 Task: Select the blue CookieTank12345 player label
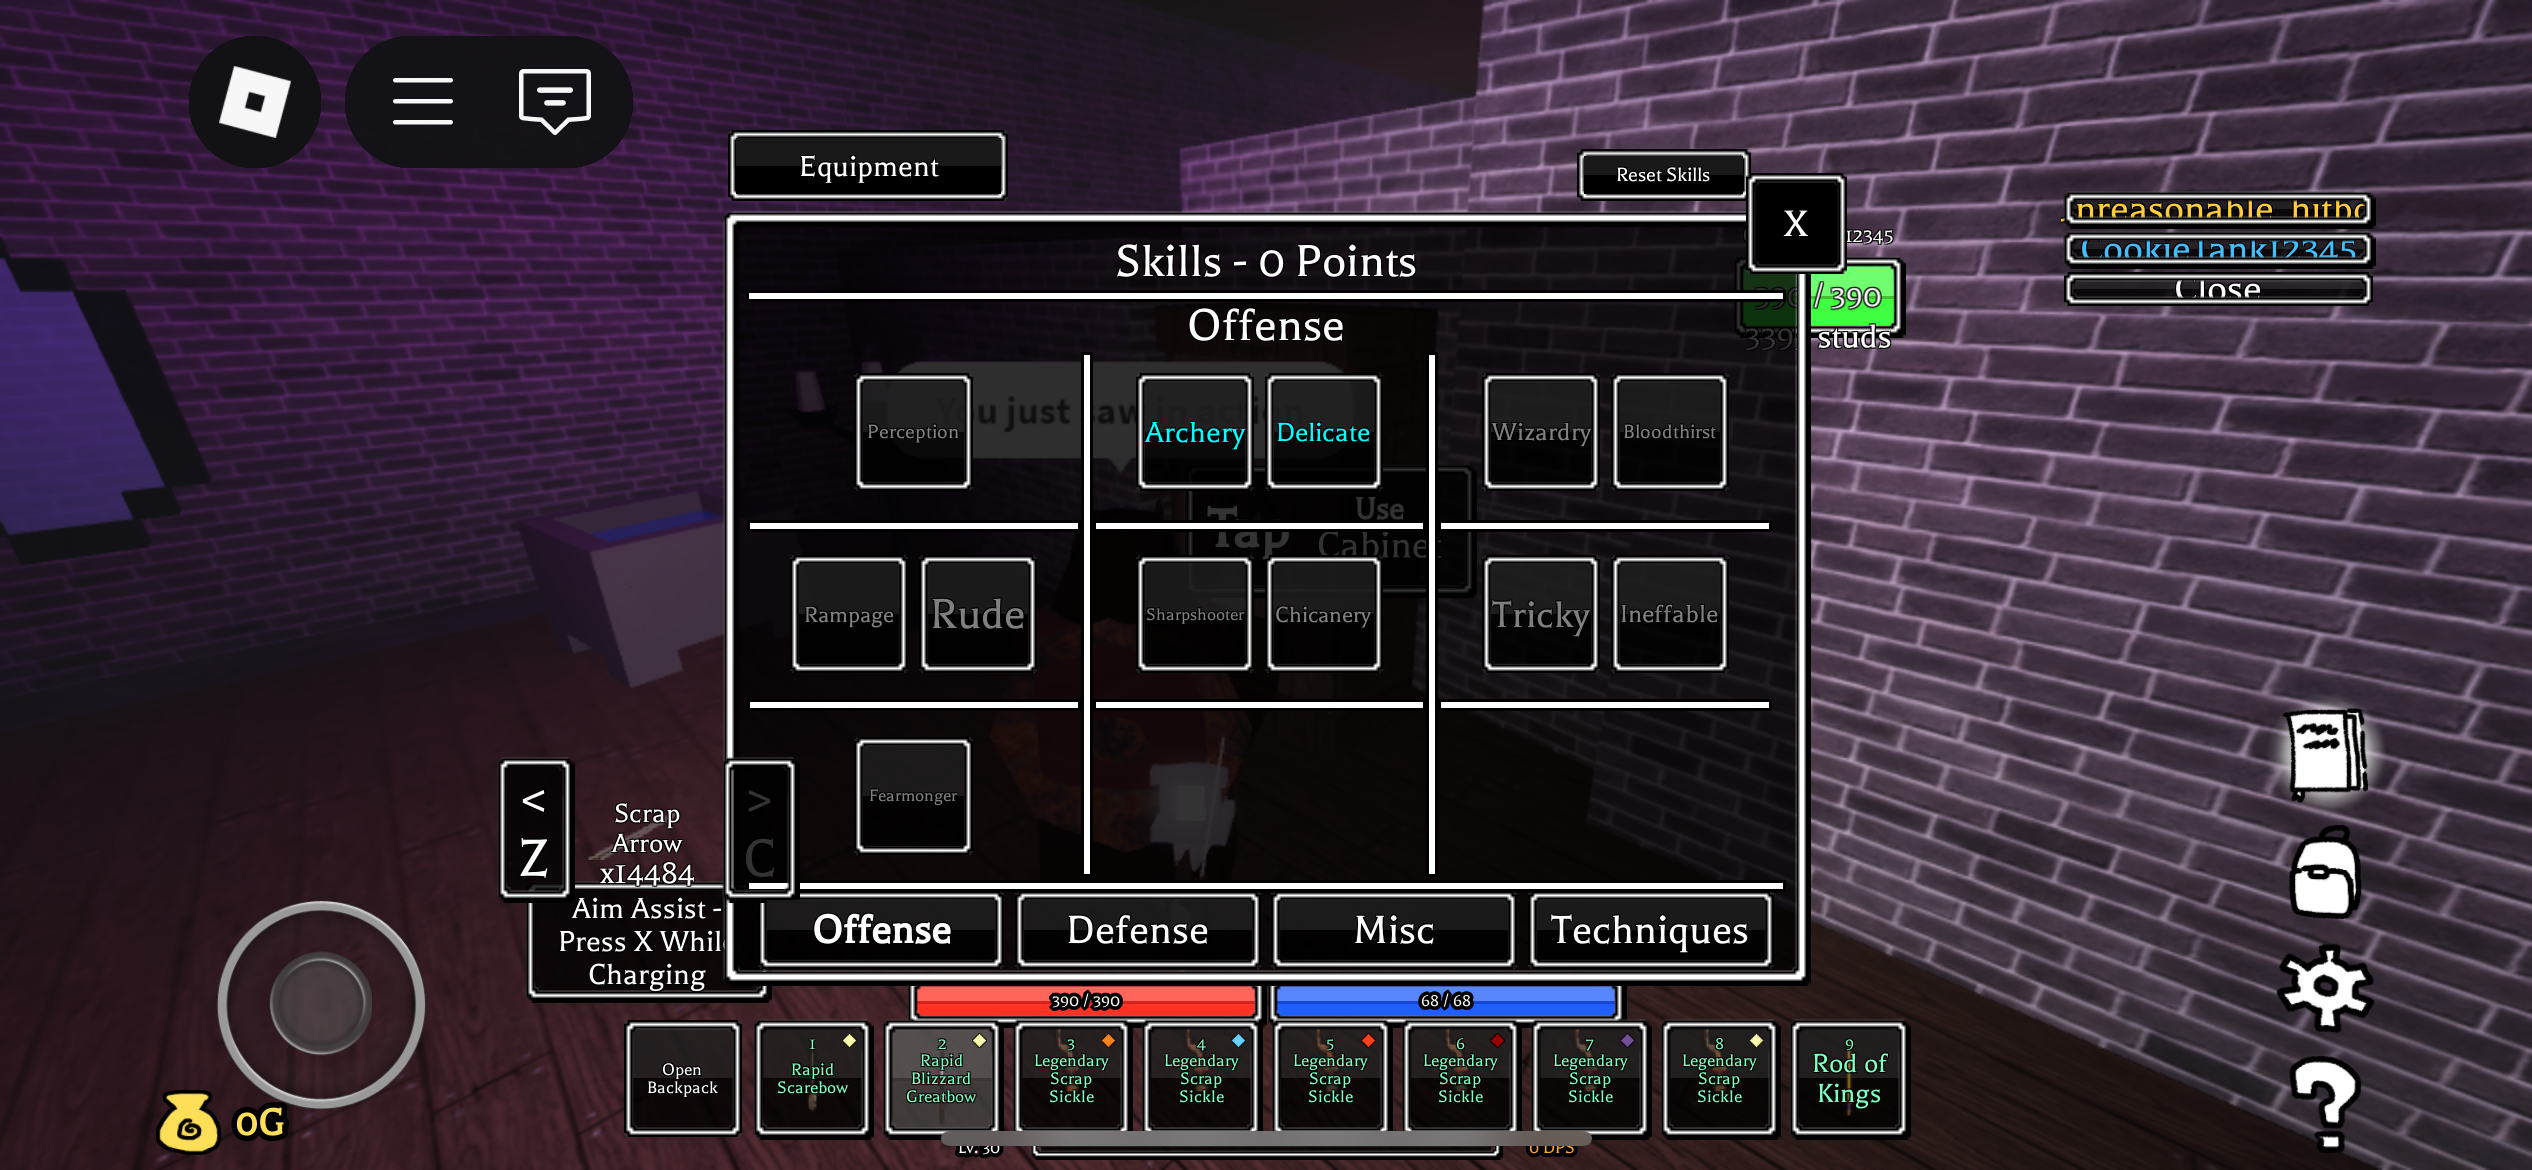pyautogui.click(x=2218, y=249)
